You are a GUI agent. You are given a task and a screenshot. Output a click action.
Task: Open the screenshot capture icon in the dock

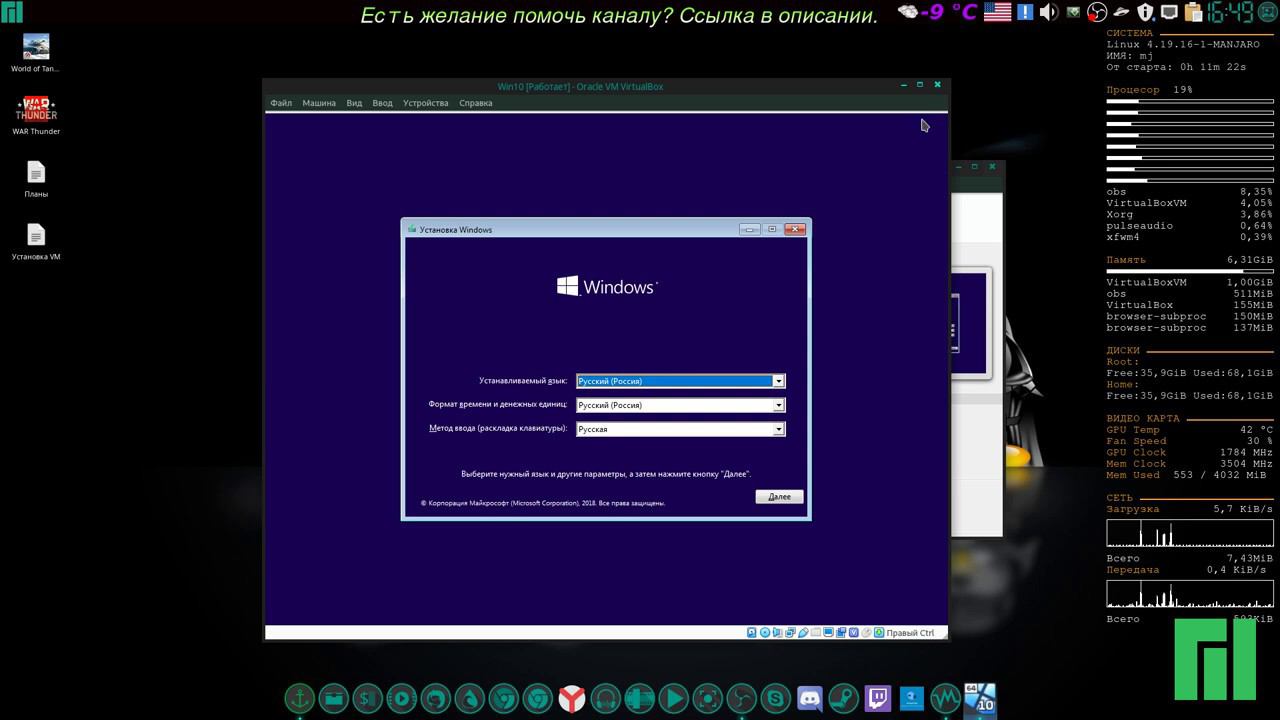pos(708,697)
